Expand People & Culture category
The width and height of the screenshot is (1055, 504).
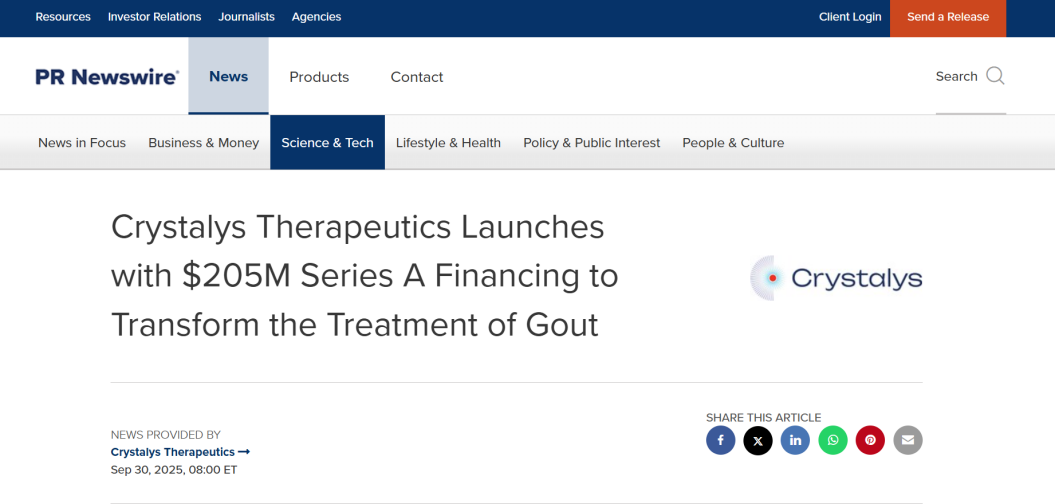click(733, 143)
